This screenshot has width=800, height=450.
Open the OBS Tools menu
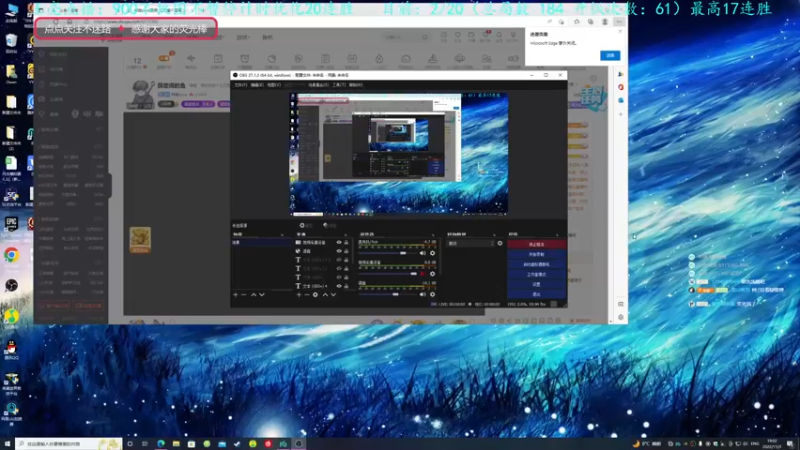[x=339, y=85]
